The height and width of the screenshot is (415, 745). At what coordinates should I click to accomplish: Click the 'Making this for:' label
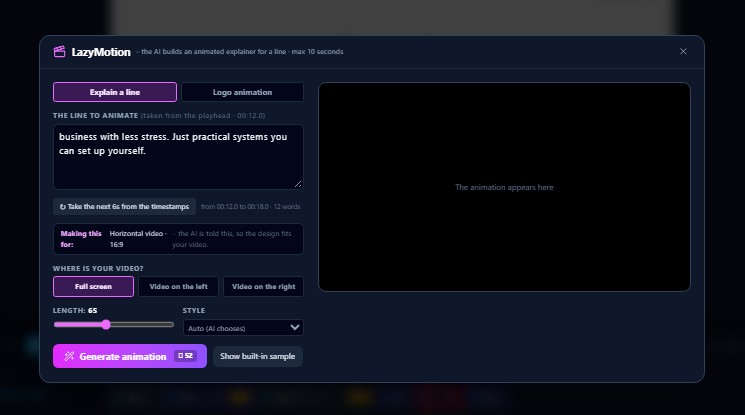point(81,239)
